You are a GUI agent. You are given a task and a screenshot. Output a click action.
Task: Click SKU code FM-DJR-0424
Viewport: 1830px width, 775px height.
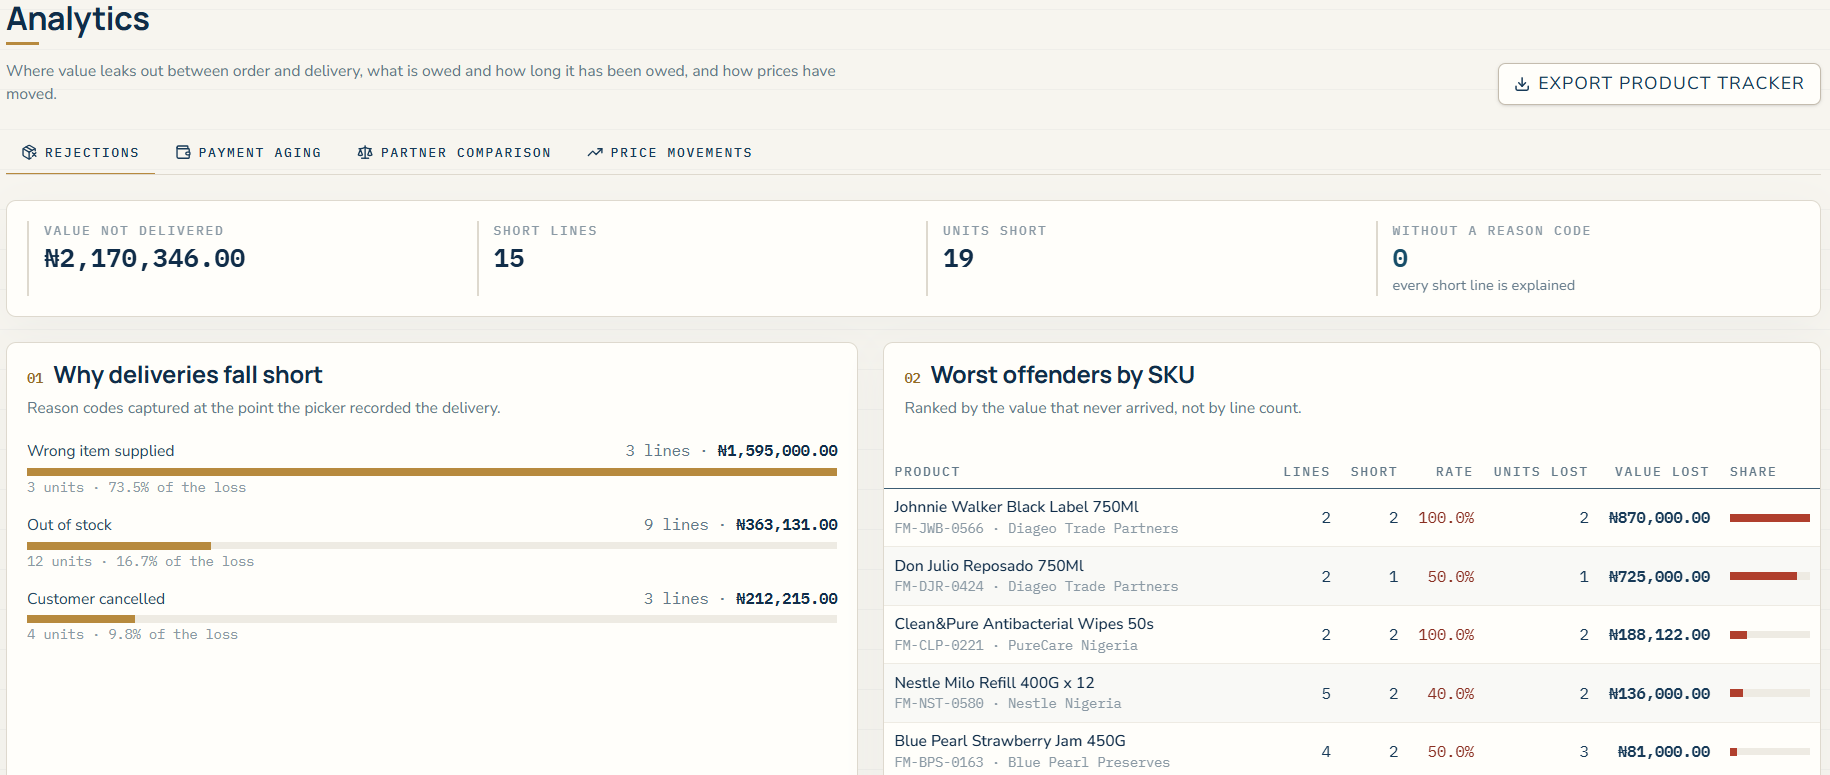click(939, 587)
